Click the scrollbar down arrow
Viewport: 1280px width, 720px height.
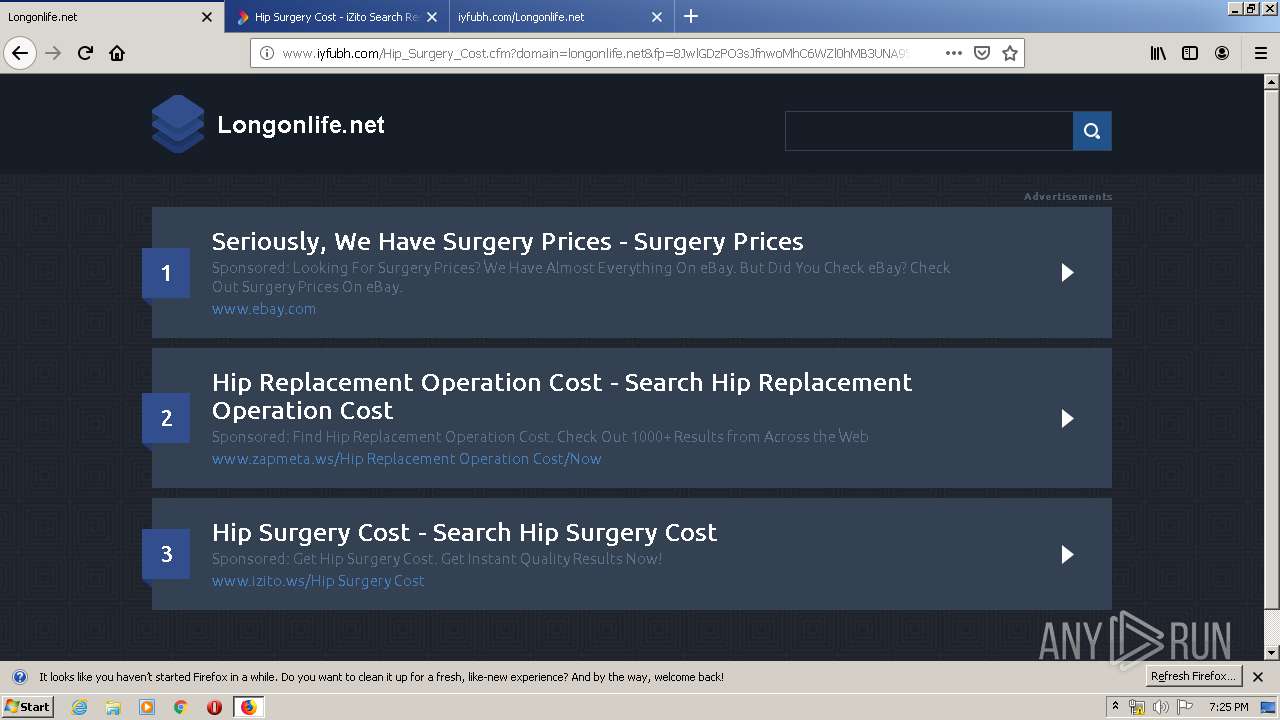coord(1272,653)
